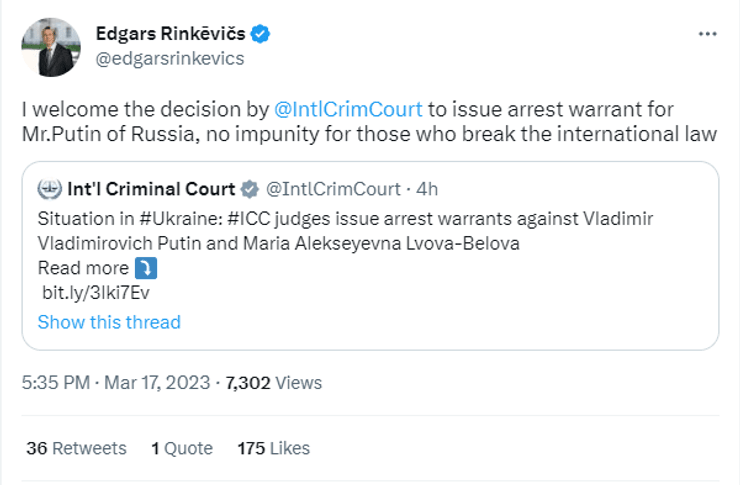Image resolution: width=740 pixels, height=485 pixels.
Task: Click the 5:35 PM · Mar 17, 2023 timestamp
Action: click(x=116, y=382)
